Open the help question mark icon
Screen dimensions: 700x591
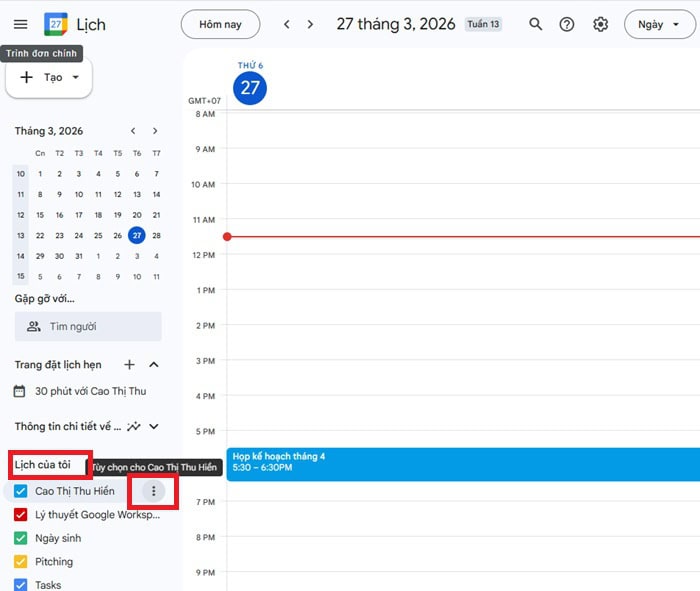click(567, 24)
